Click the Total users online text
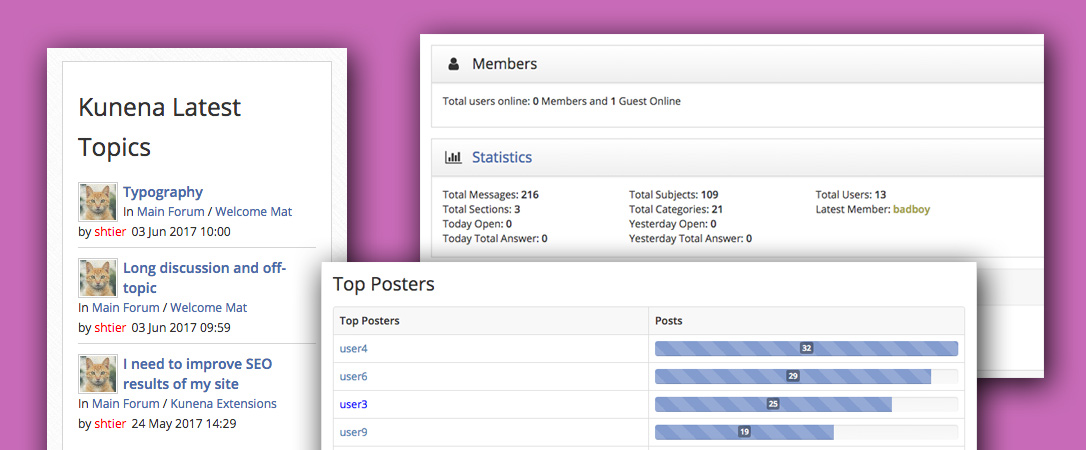 (x=562, y=101)
